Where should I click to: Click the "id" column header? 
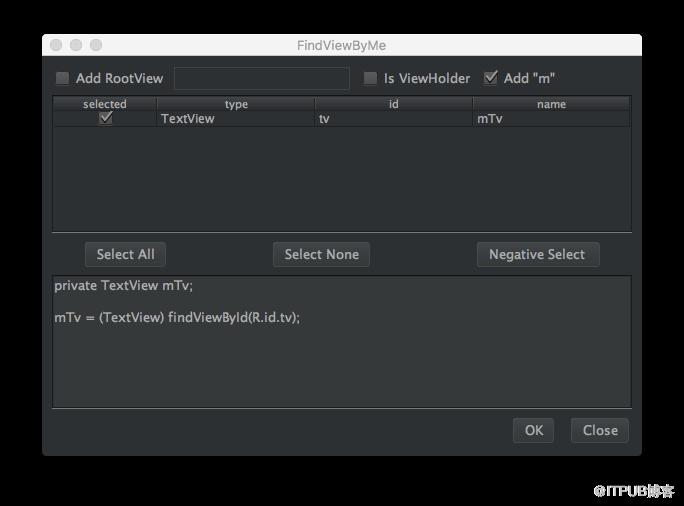pos(393,104)
